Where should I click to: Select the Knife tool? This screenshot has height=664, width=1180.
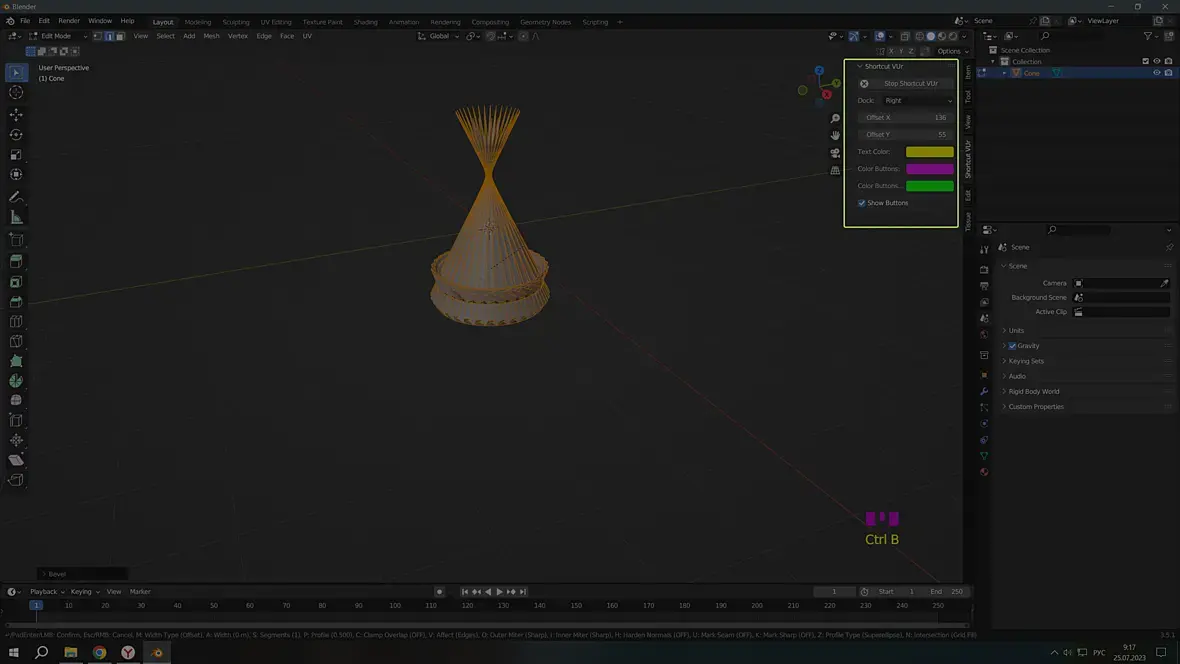click(16, 342)
